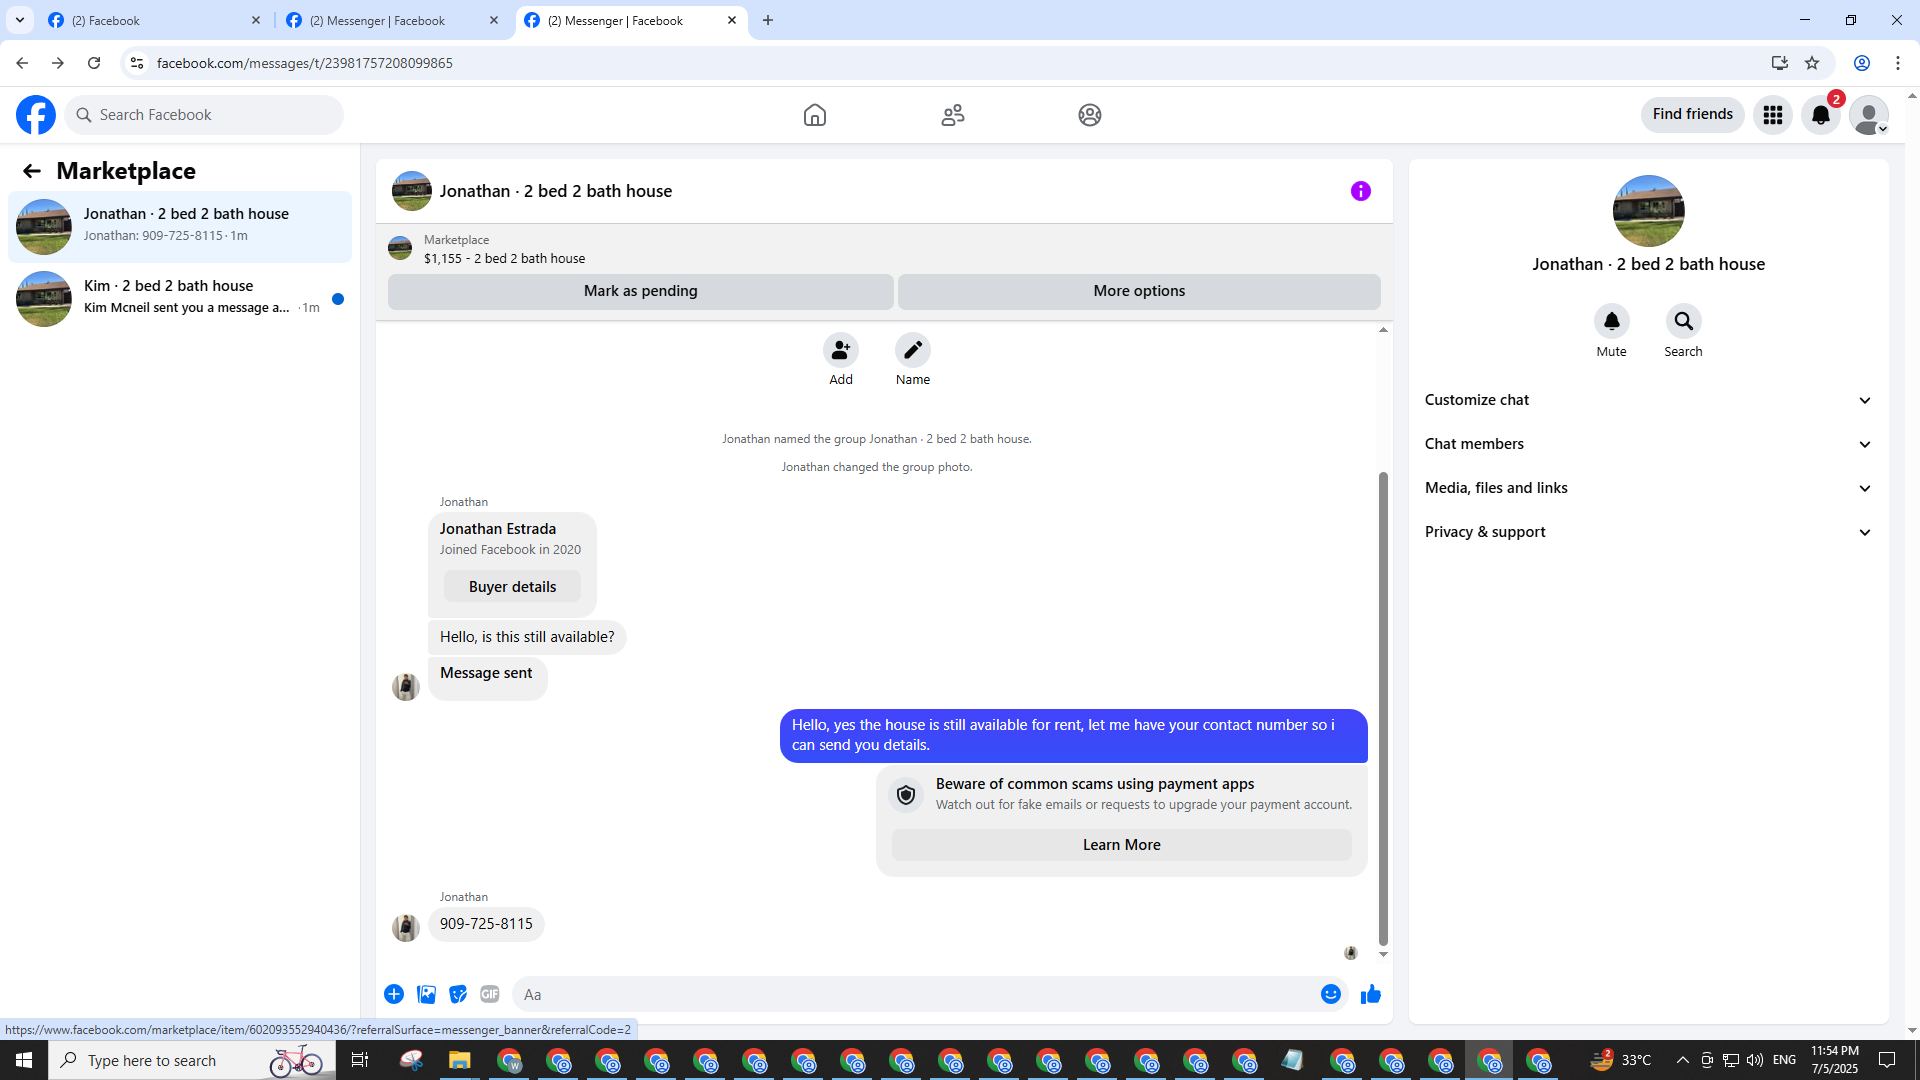Click the purple conversation info icon
The height and width of the screenshot is (1080, 1920).
click(1360, 191)
